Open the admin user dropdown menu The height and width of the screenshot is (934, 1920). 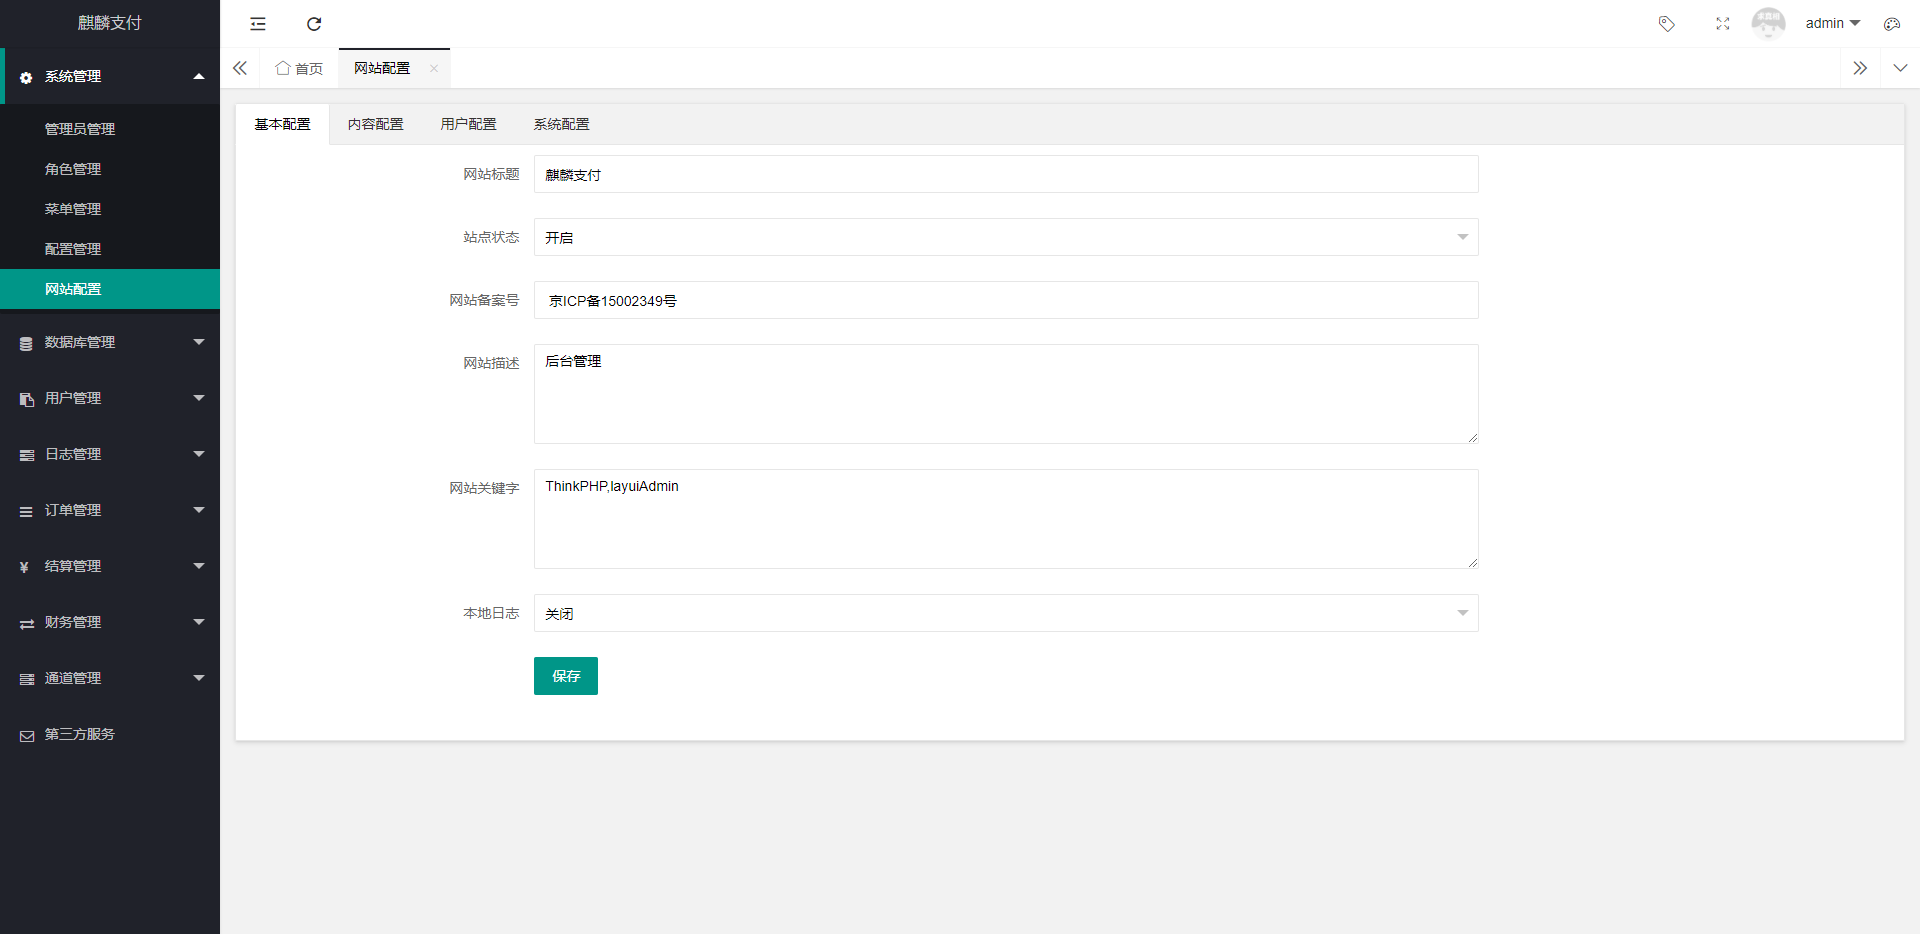pos(1832,23)
